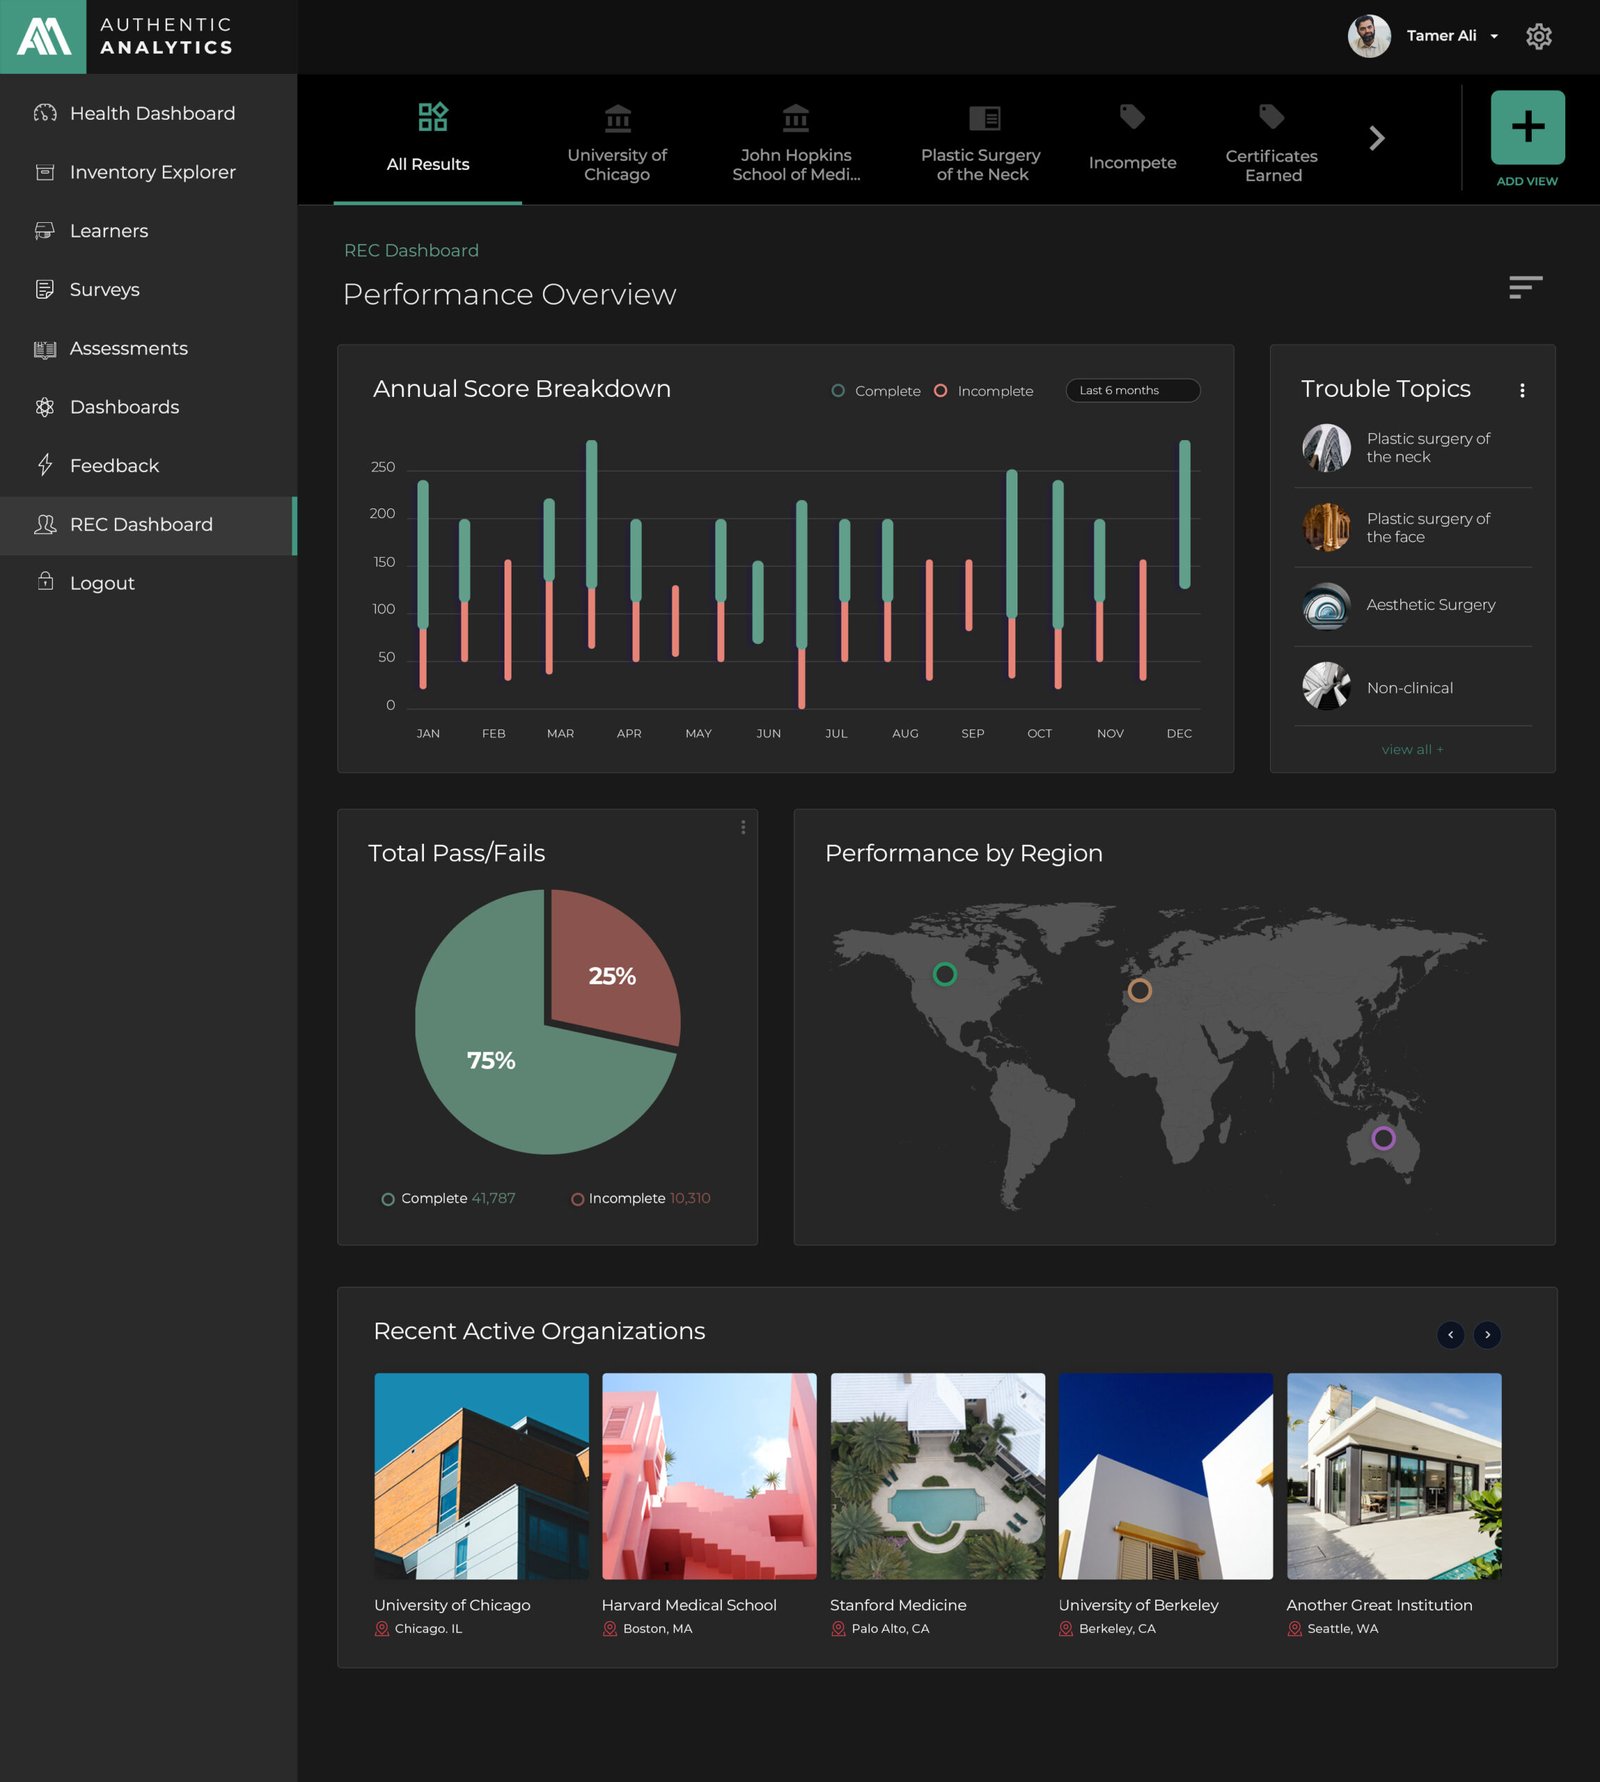Viewport: 1600px width, 1782px height.
Task: Show next organizations with right arrow
Action: tap(1487, 1334)
